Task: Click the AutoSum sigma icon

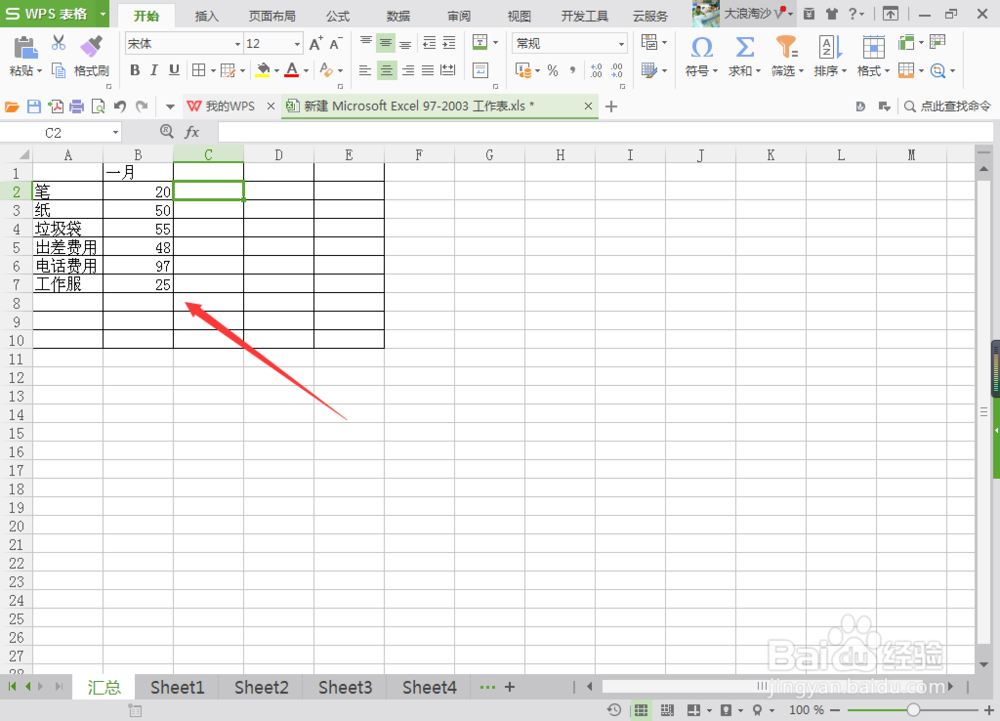Action: (744, 47)
